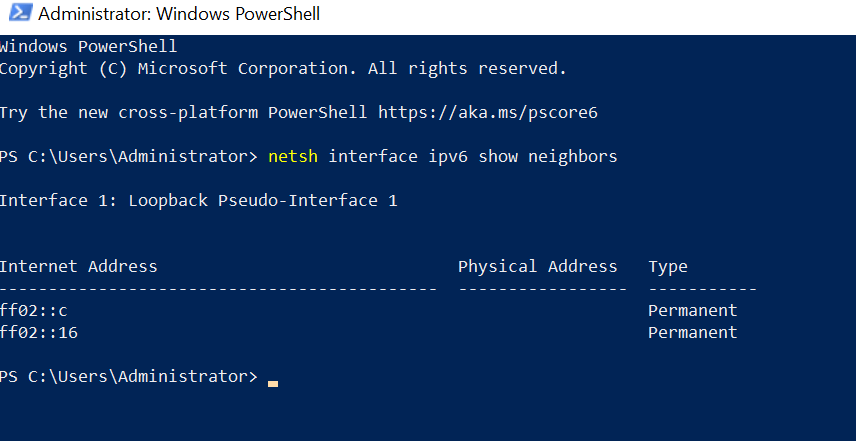Click 'Try the new cross-platform PowerShell' text
The width and height of the screenshot is (856, 441).
click(183, 113)
